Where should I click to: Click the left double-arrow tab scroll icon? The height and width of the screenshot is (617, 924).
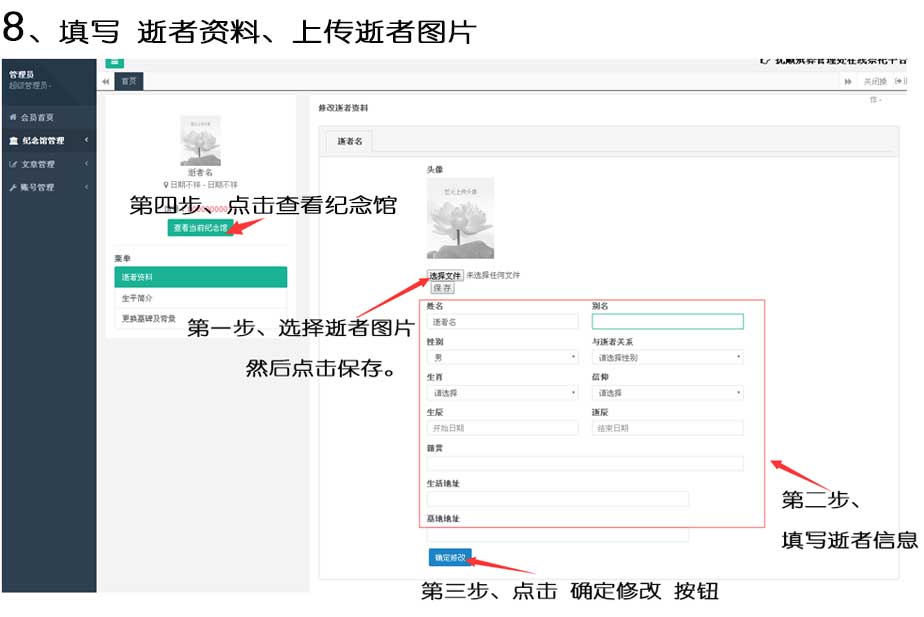(106, 82)
